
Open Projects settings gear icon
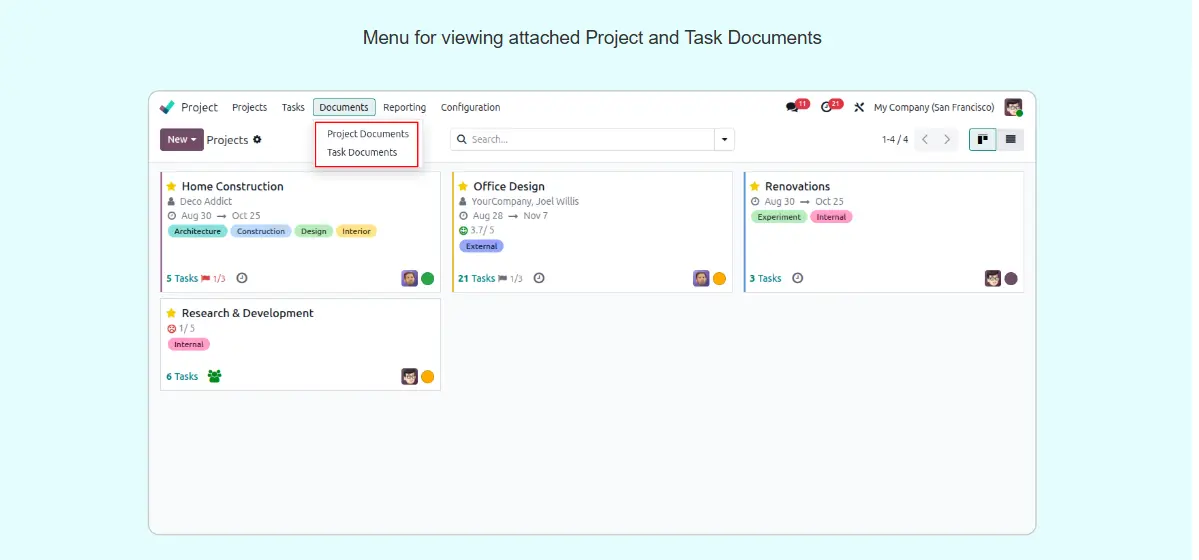(x=257, y=140)
